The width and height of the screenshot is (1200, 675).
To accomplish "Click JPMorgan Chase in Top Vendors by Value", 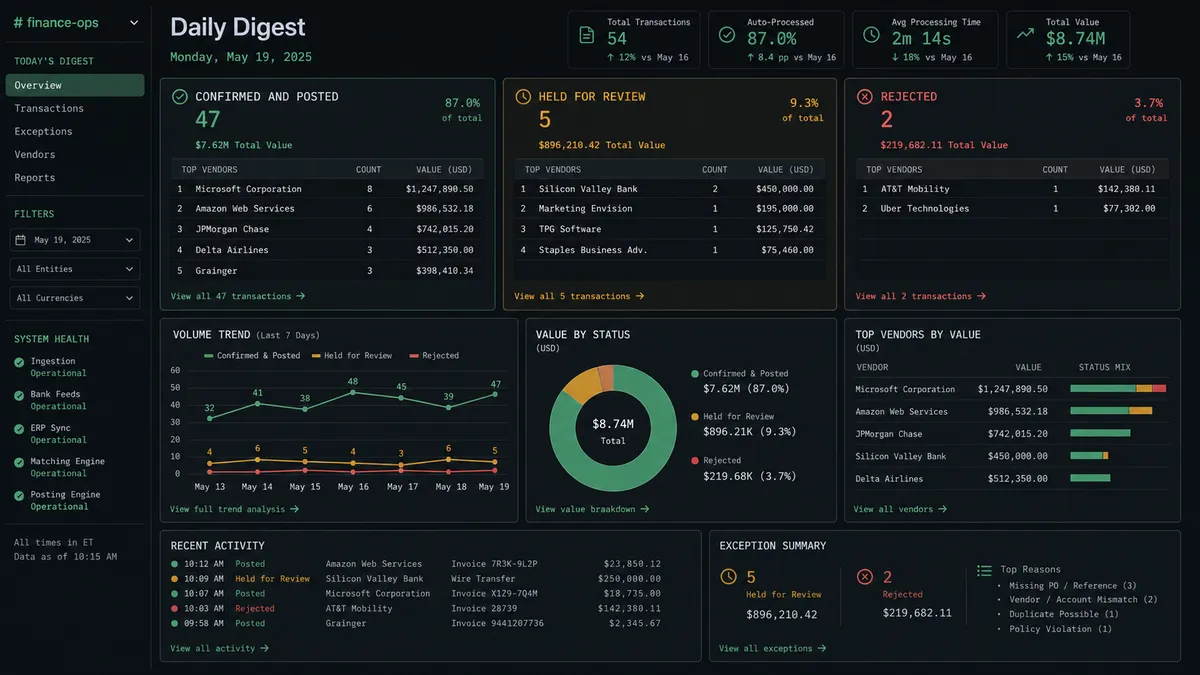I will (889, 434).
